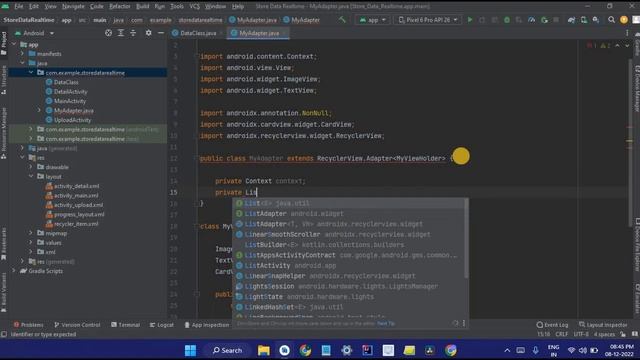Screen dimensions: 640x360
Task: Toggle the Resource Manager side tab
Action: 4,133
